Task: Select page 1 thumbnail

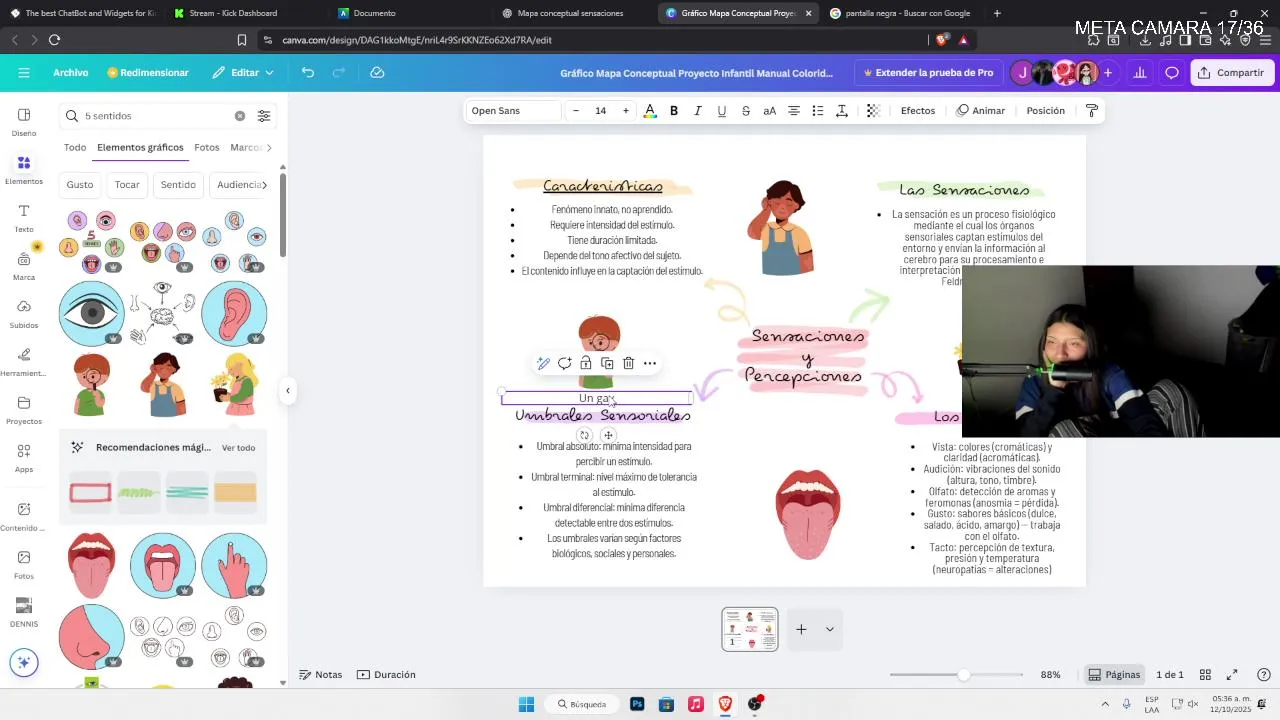Action: click(750, 629)
